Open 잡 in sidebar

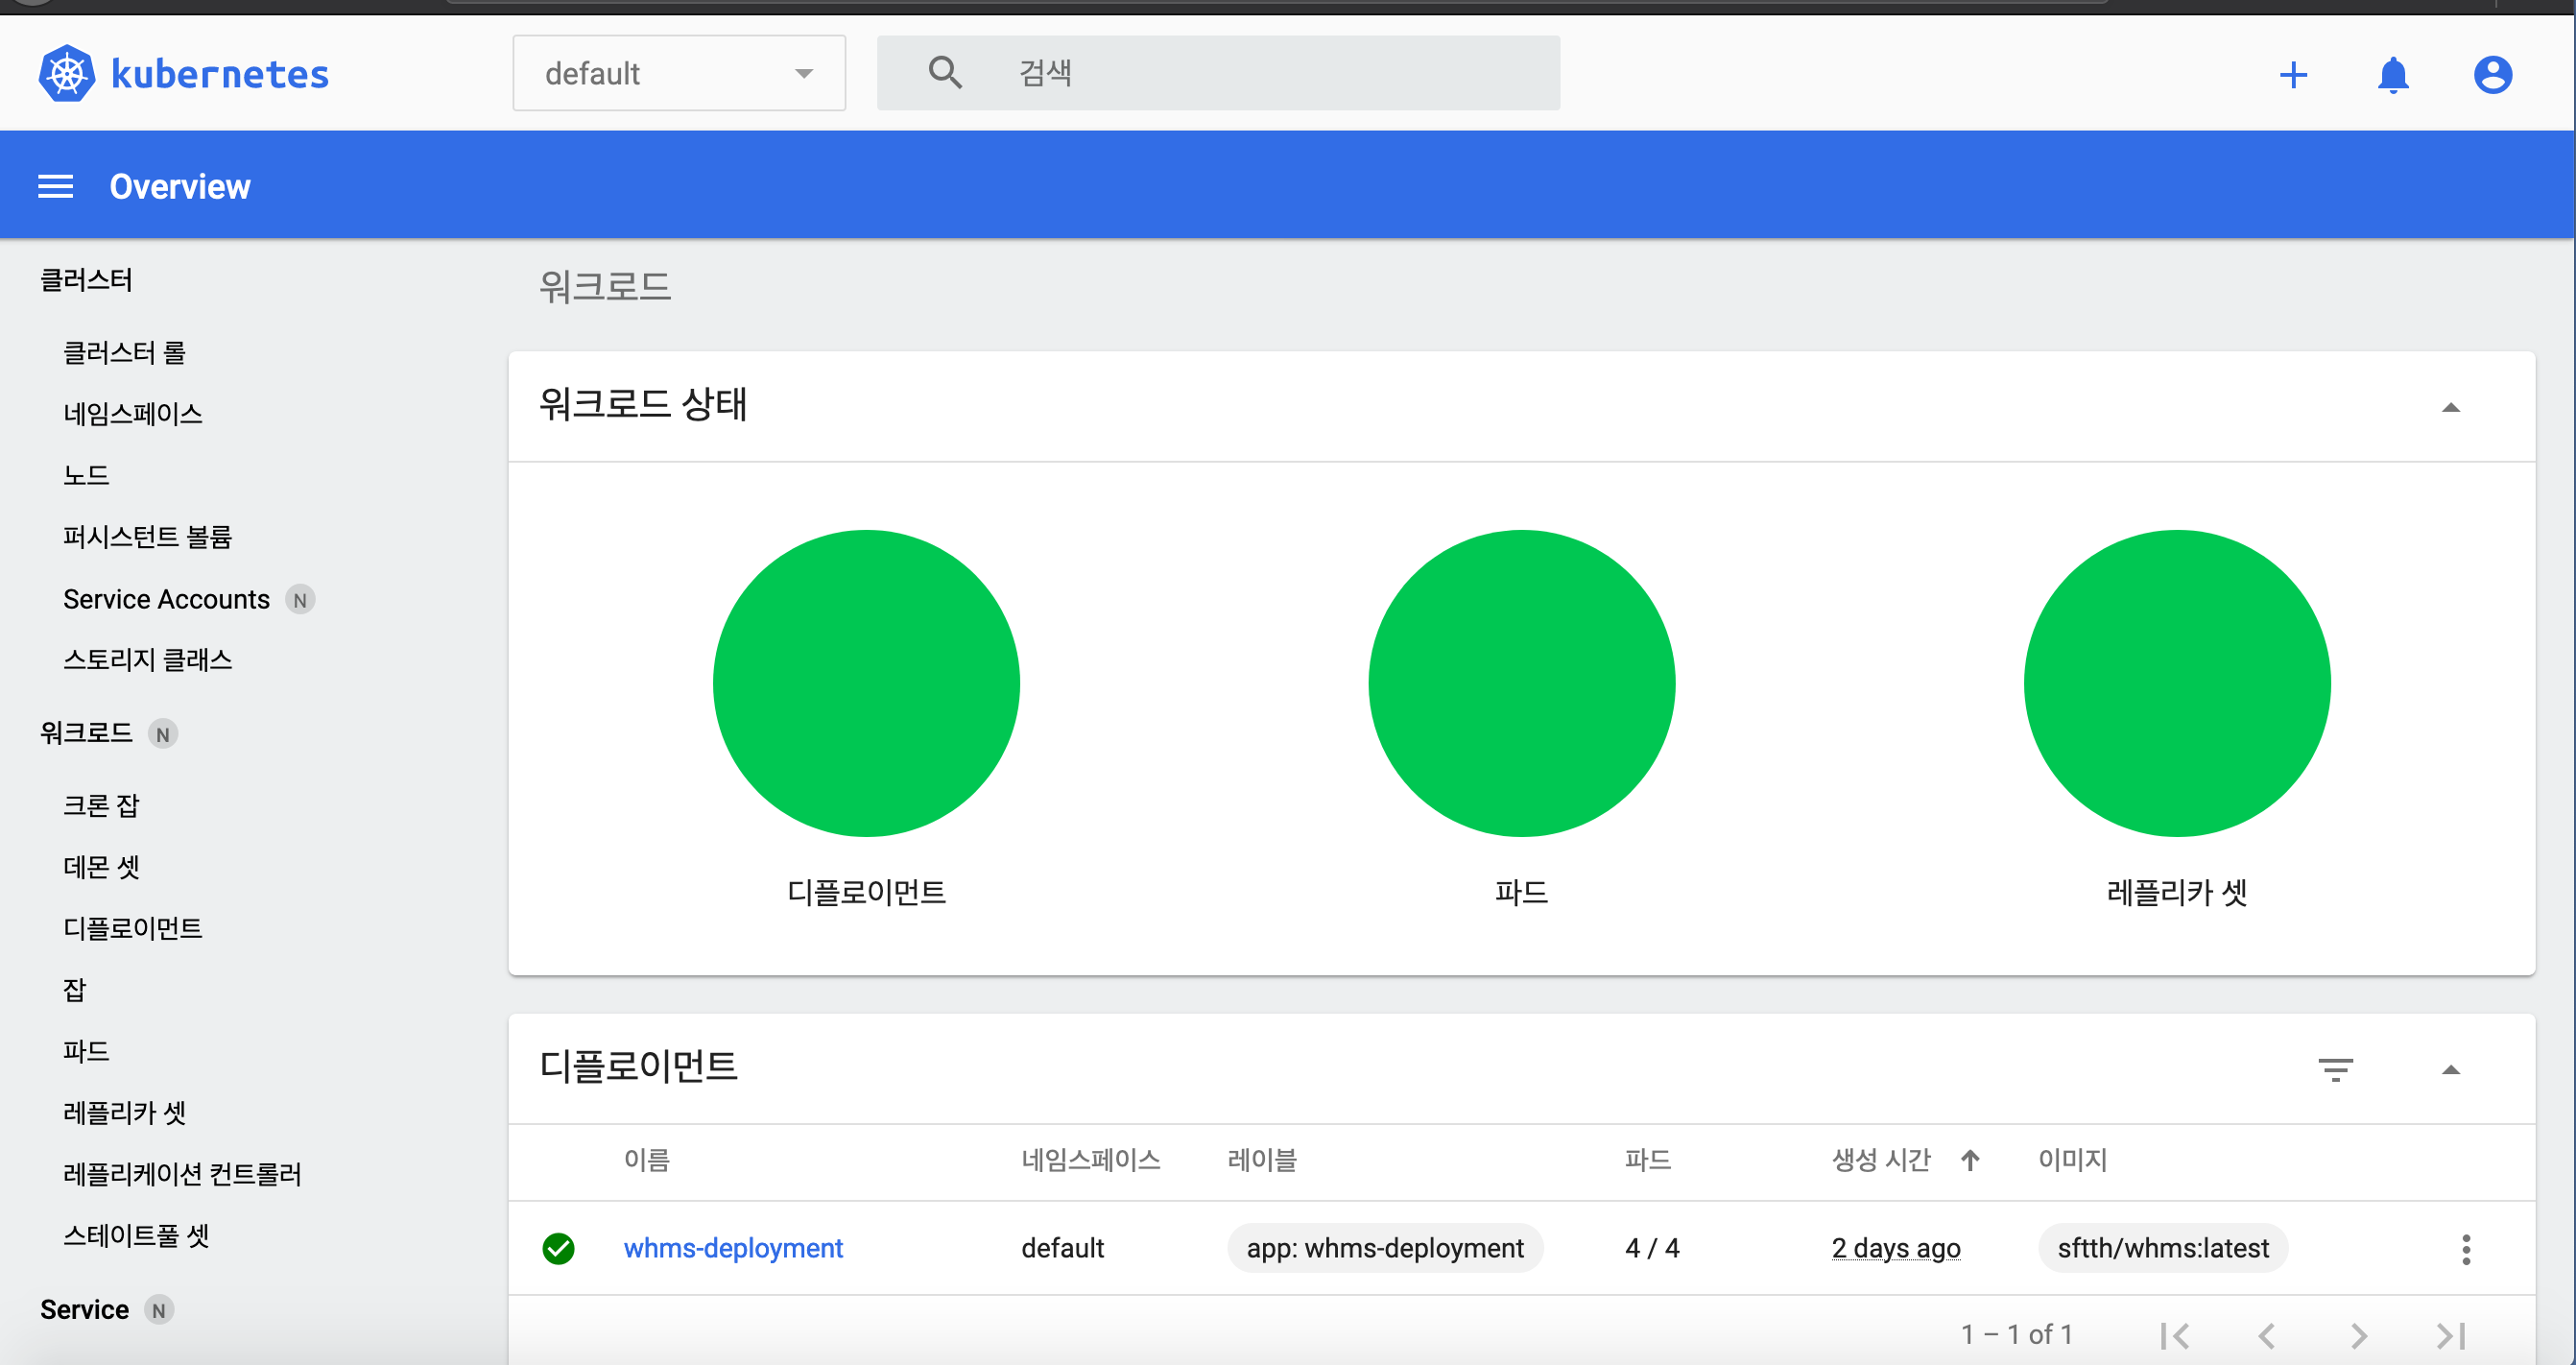point(75,990)
